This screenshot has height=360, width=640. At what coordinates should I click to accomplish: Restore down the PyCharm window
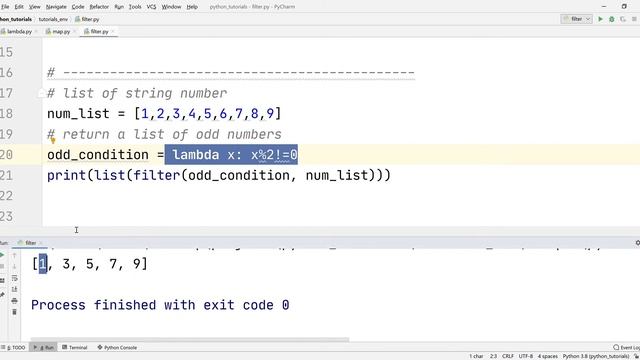coord(624,7)
